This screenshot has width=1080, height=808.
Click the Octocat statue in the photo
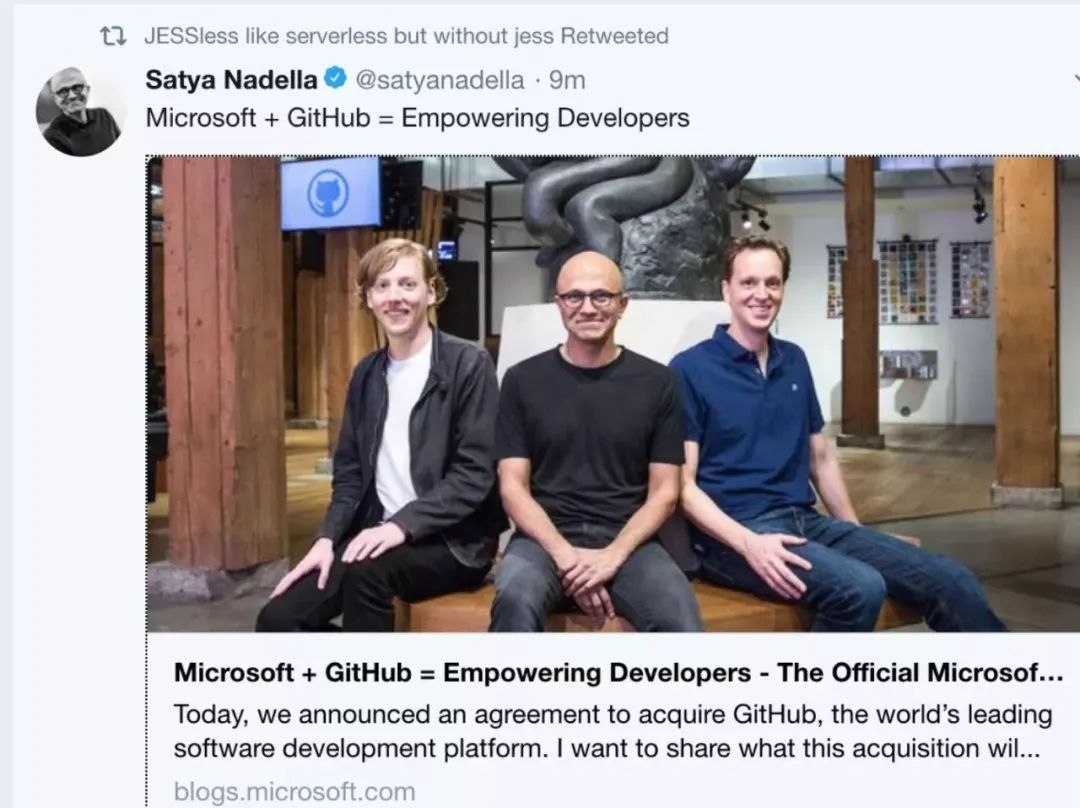tap(640, 215)
